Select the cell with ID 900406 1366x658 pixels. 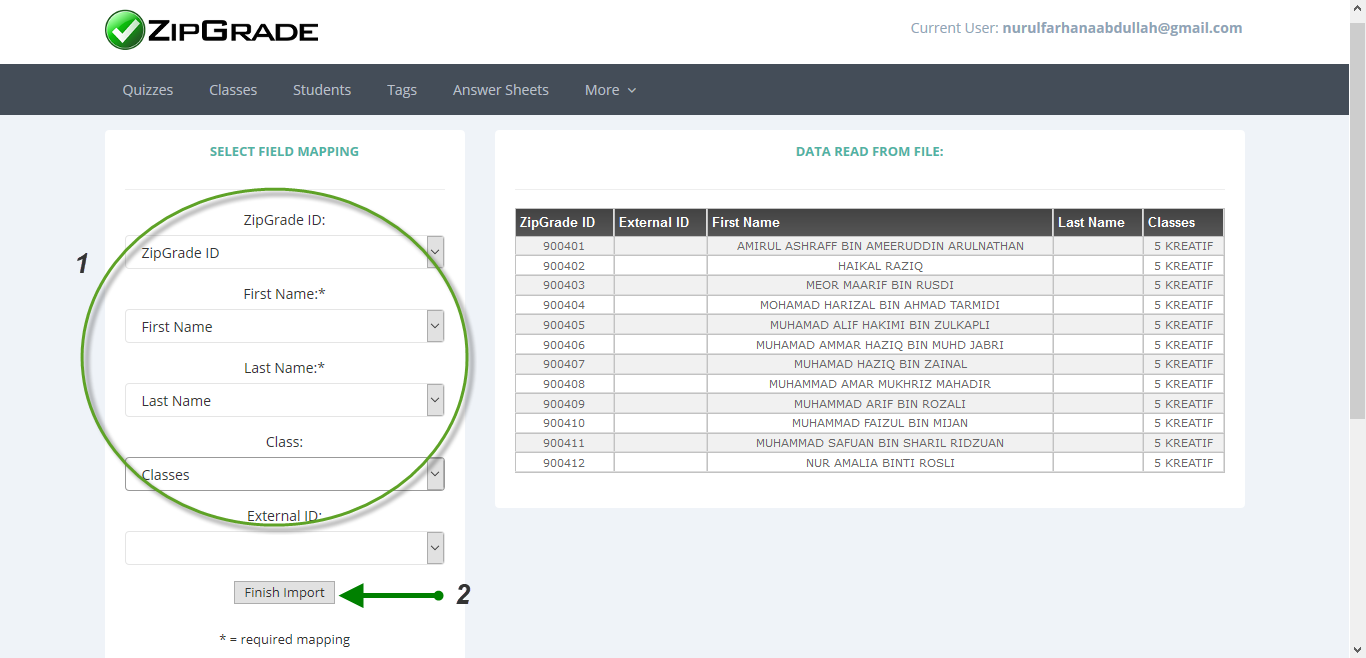(564, 345)
